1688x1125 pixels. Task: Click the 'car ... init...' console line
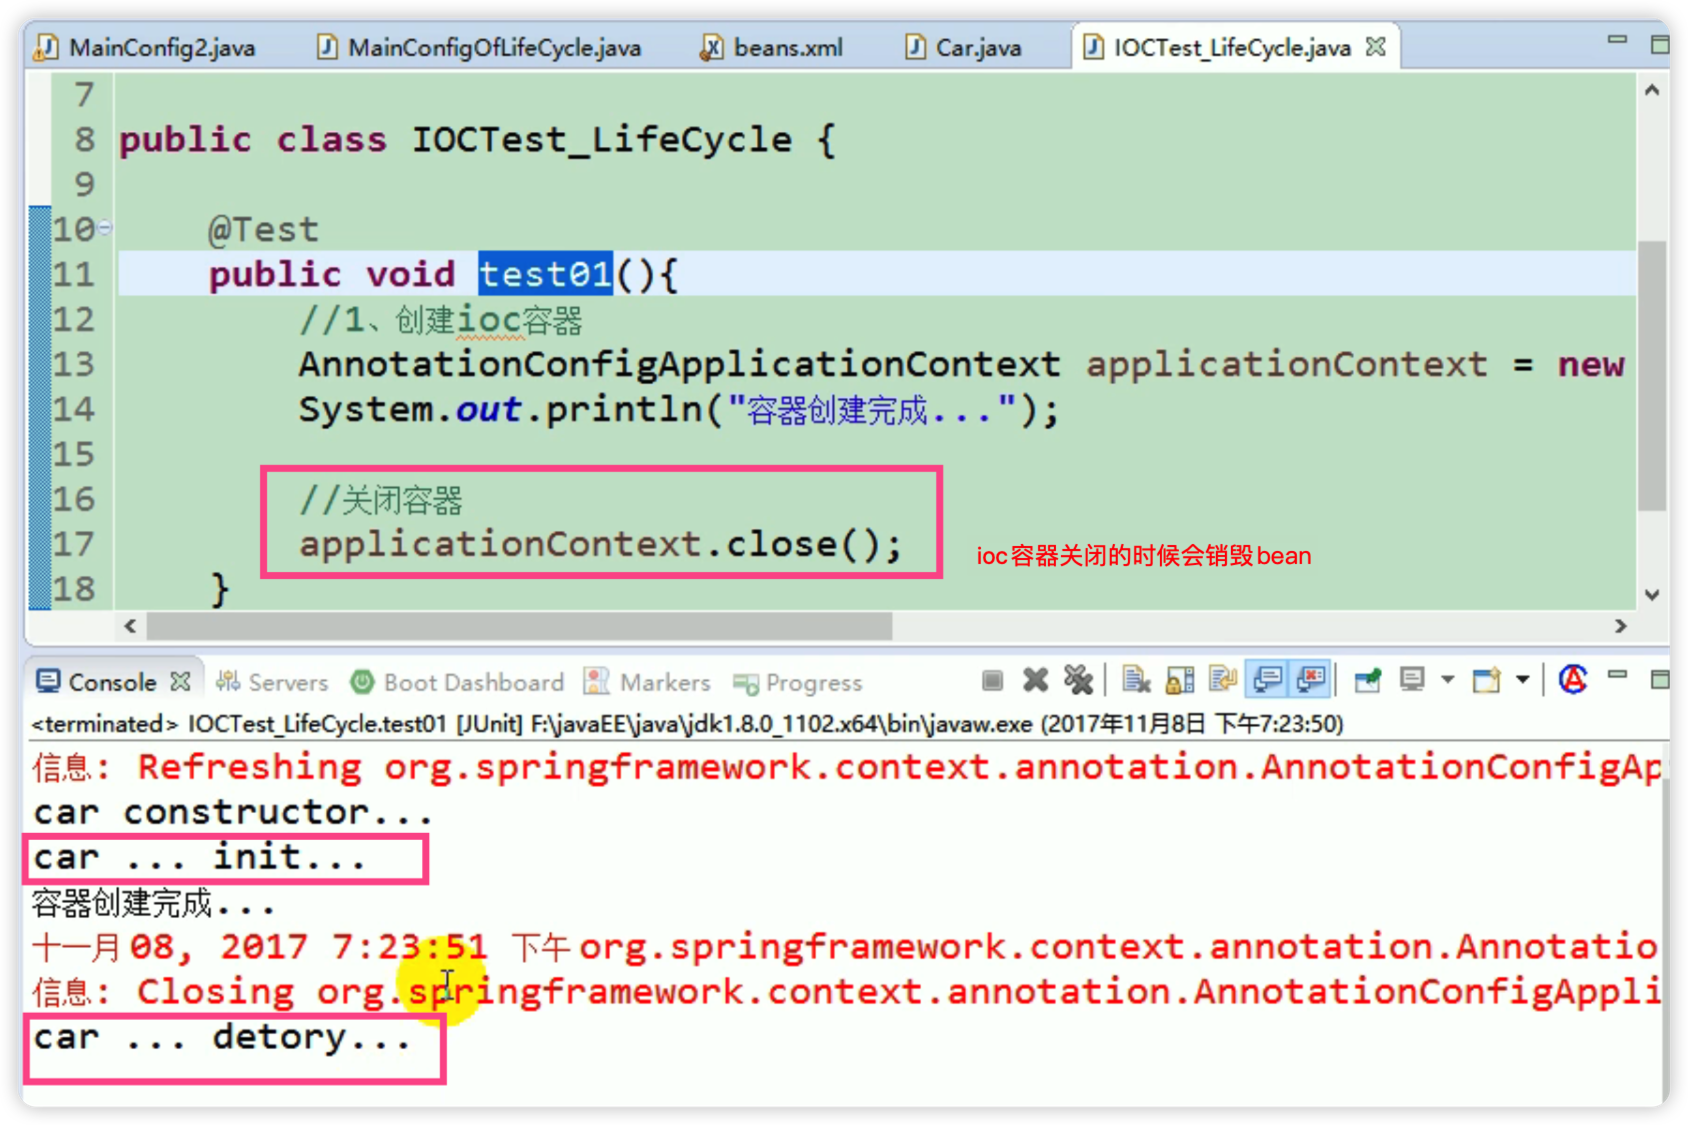tap(200, 857)
